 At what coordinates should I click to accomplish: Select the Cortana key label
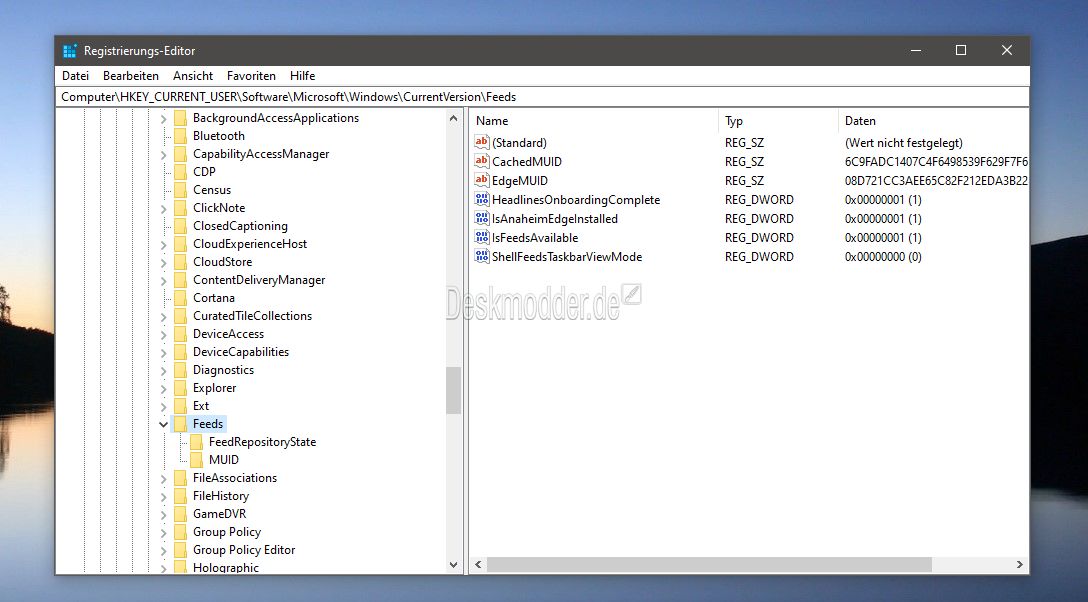tap(214, 298)
